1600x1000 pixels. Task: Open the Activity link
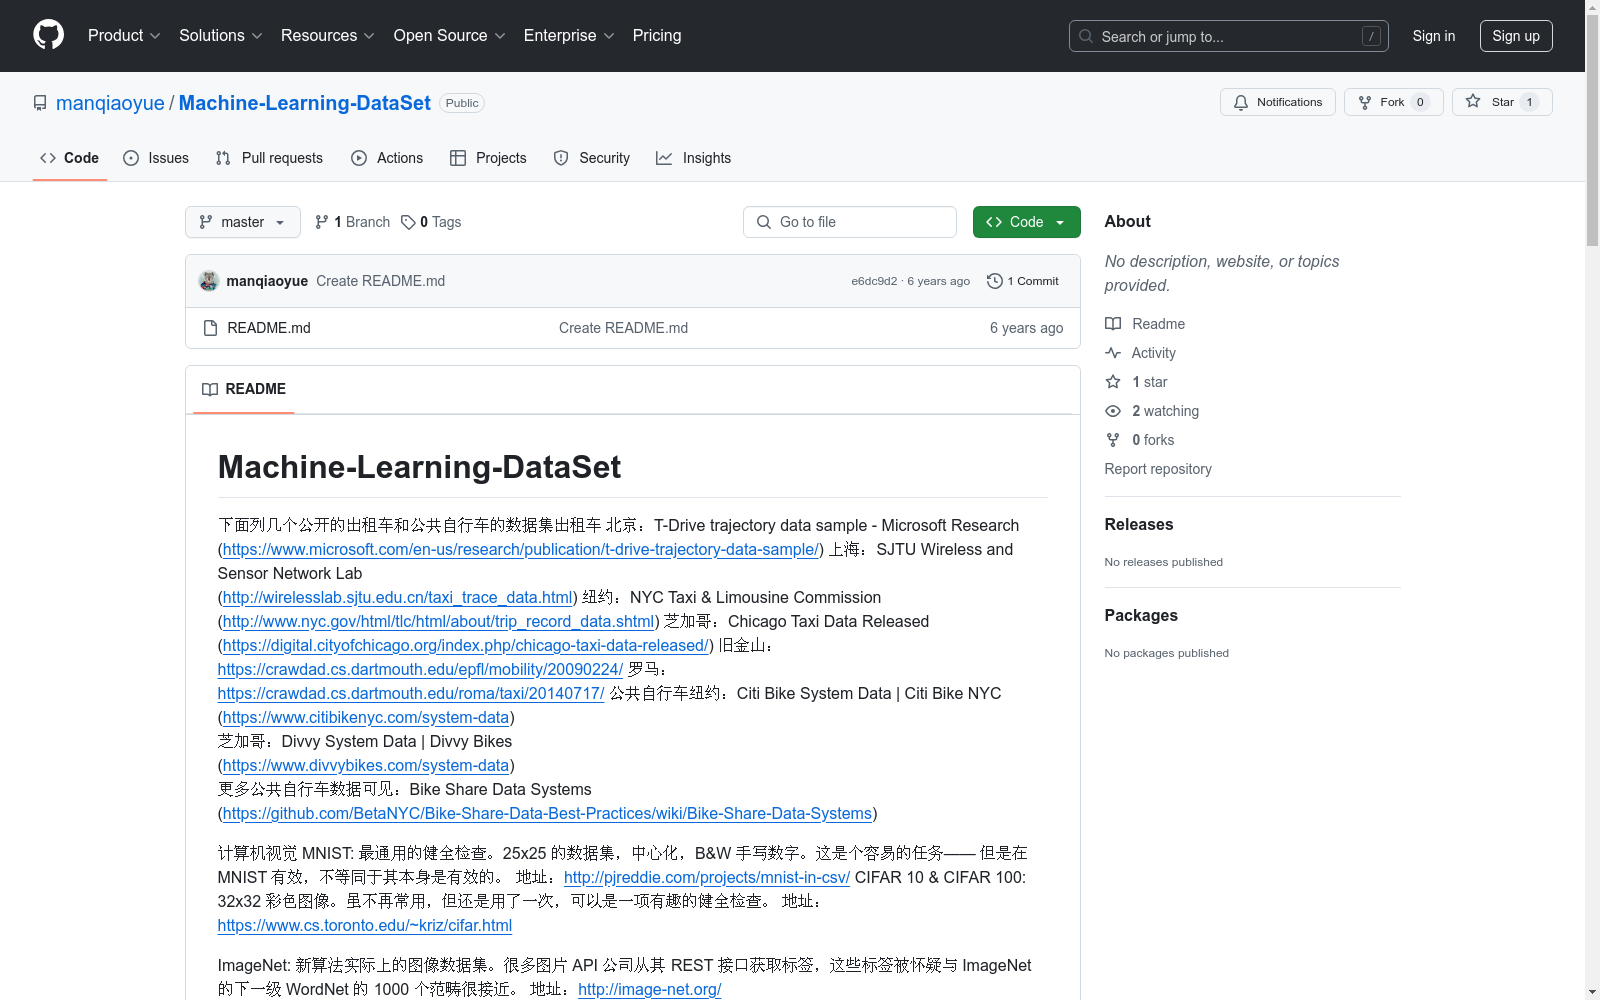tap(1140, 353)
